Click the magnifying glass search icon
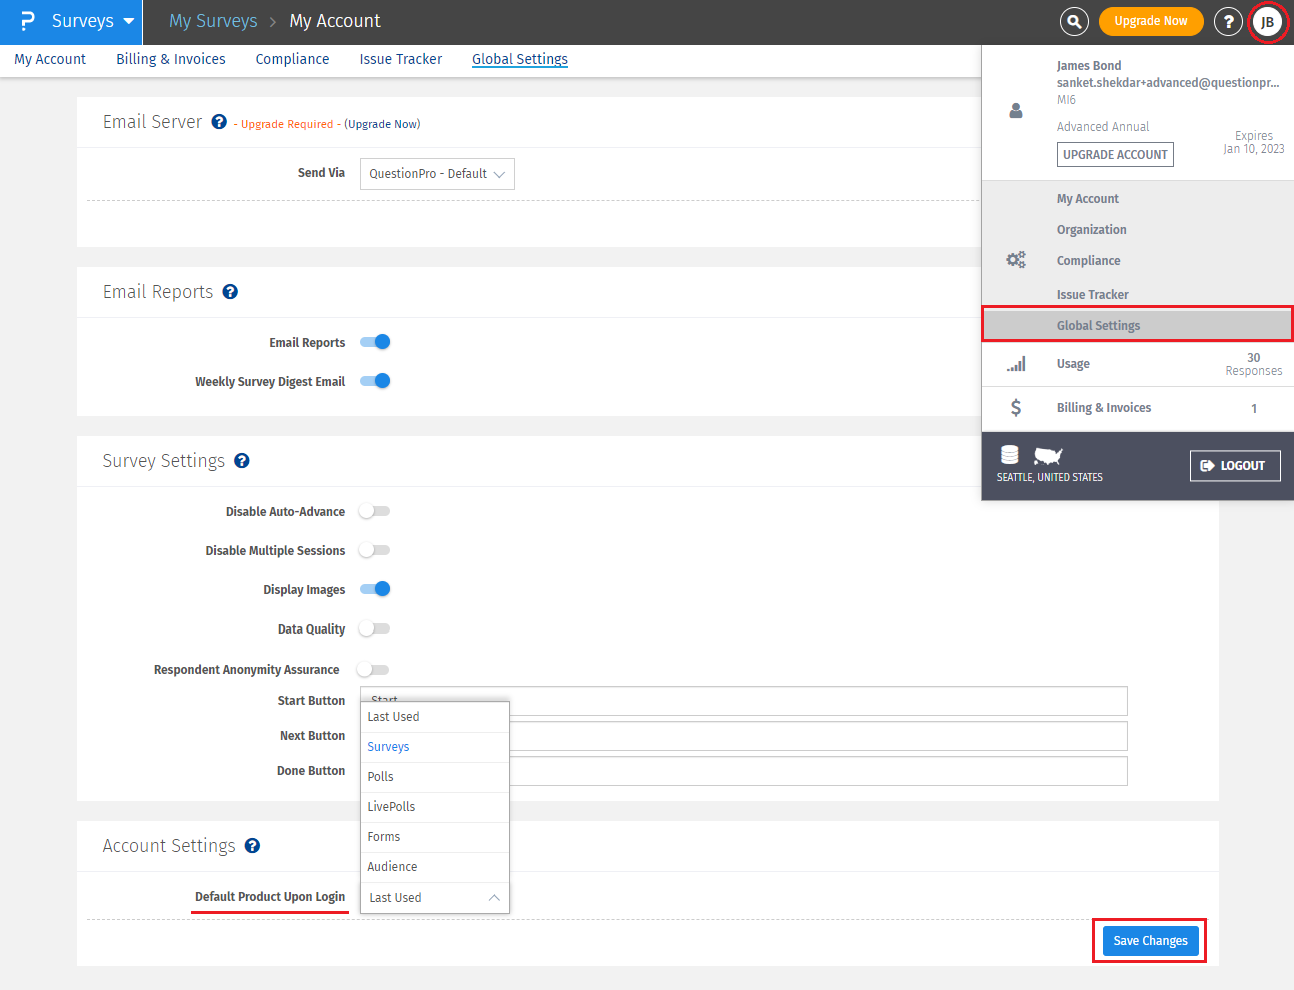 pos(1073,21)
